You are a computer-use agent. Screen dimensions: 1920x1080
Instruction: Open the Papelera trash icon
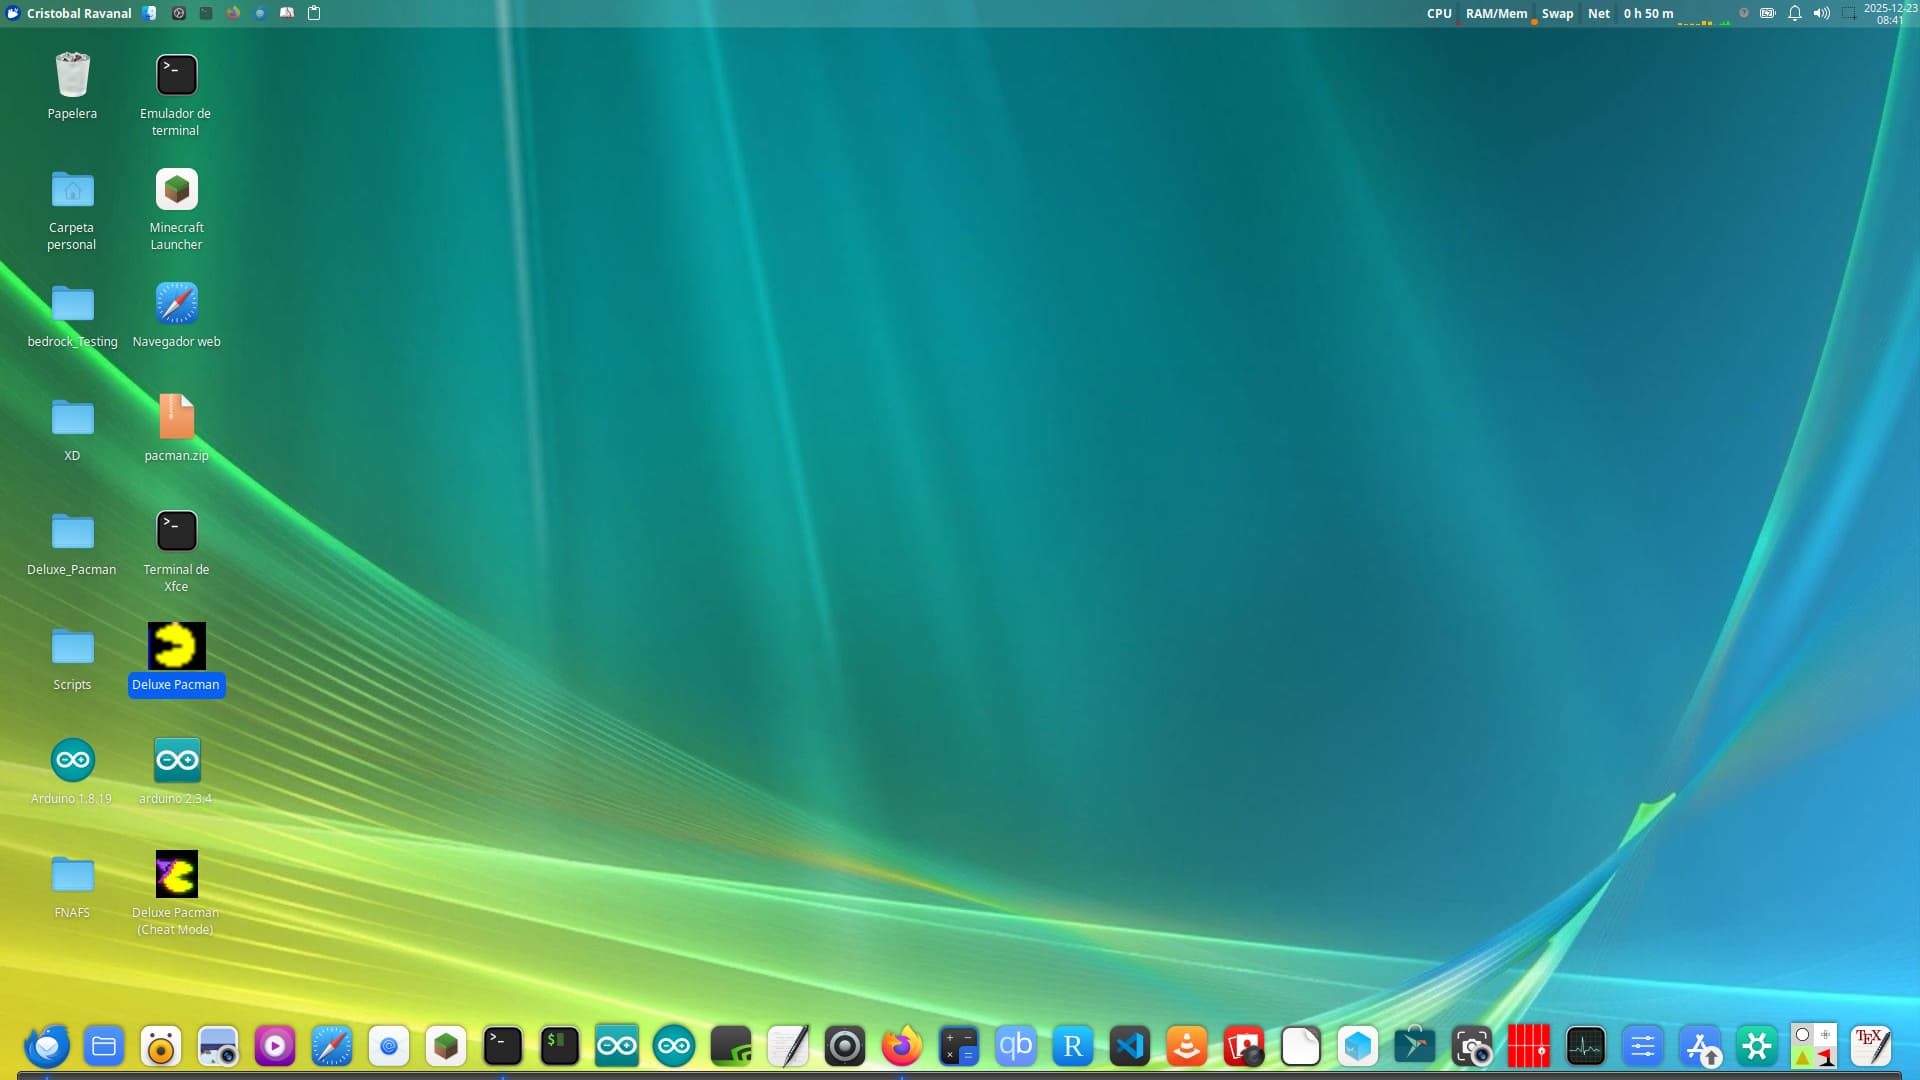pos(72,76)
